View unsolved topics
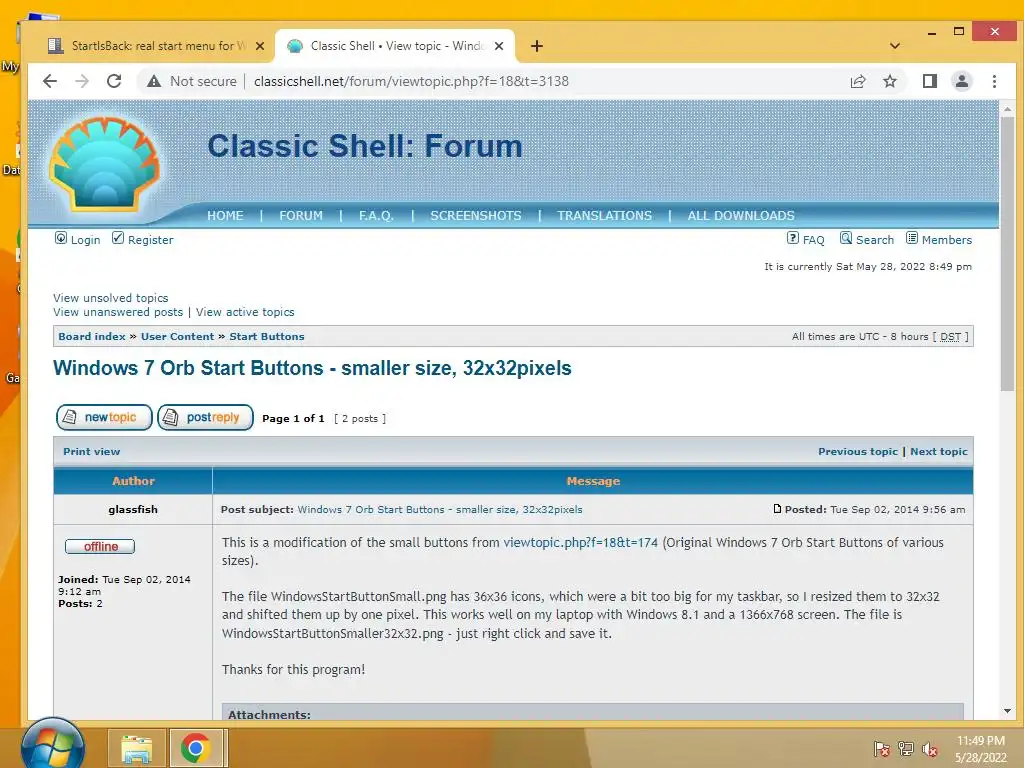The image size is (1024, 768). point(110,298)
